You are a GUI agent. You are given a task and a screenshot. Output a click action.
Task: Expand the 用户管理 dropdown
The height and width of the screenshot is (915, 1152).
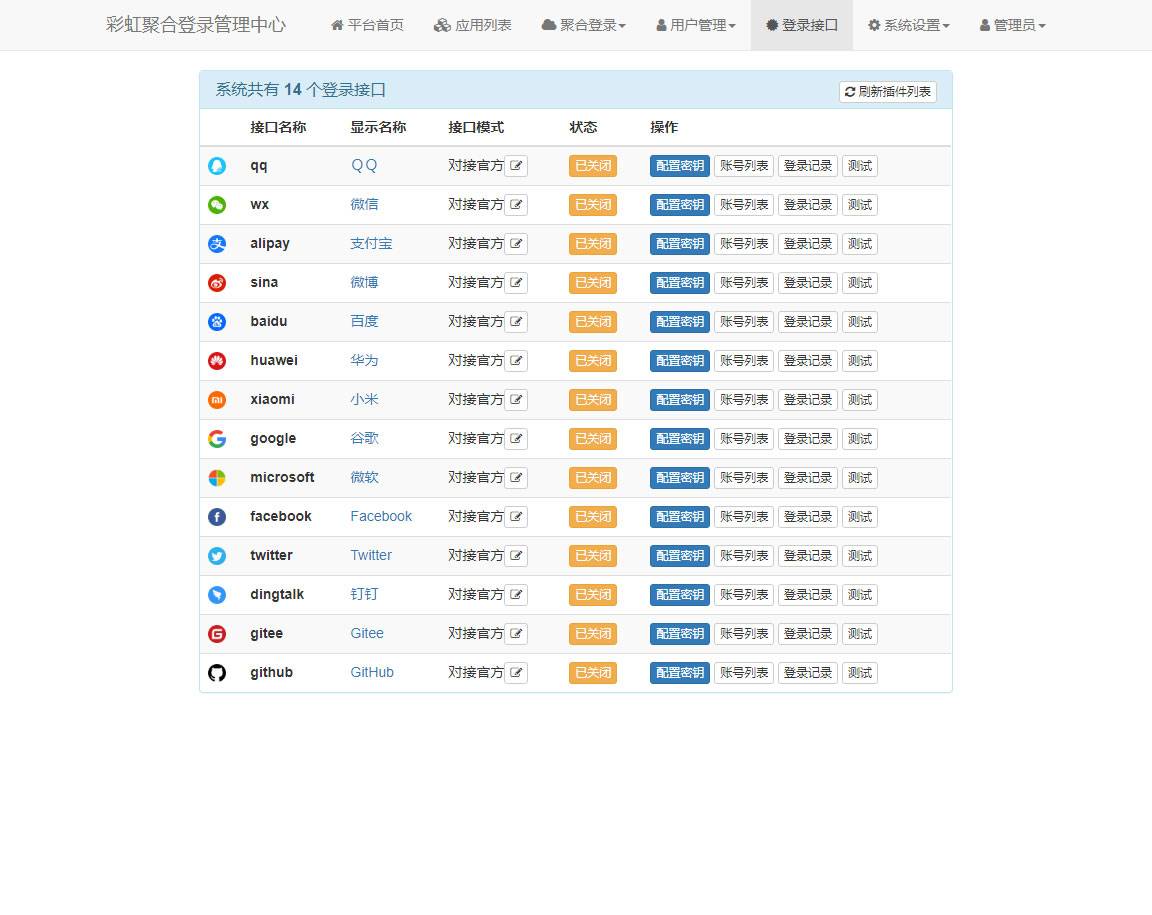pyautogui.click(x=695, y=26)
